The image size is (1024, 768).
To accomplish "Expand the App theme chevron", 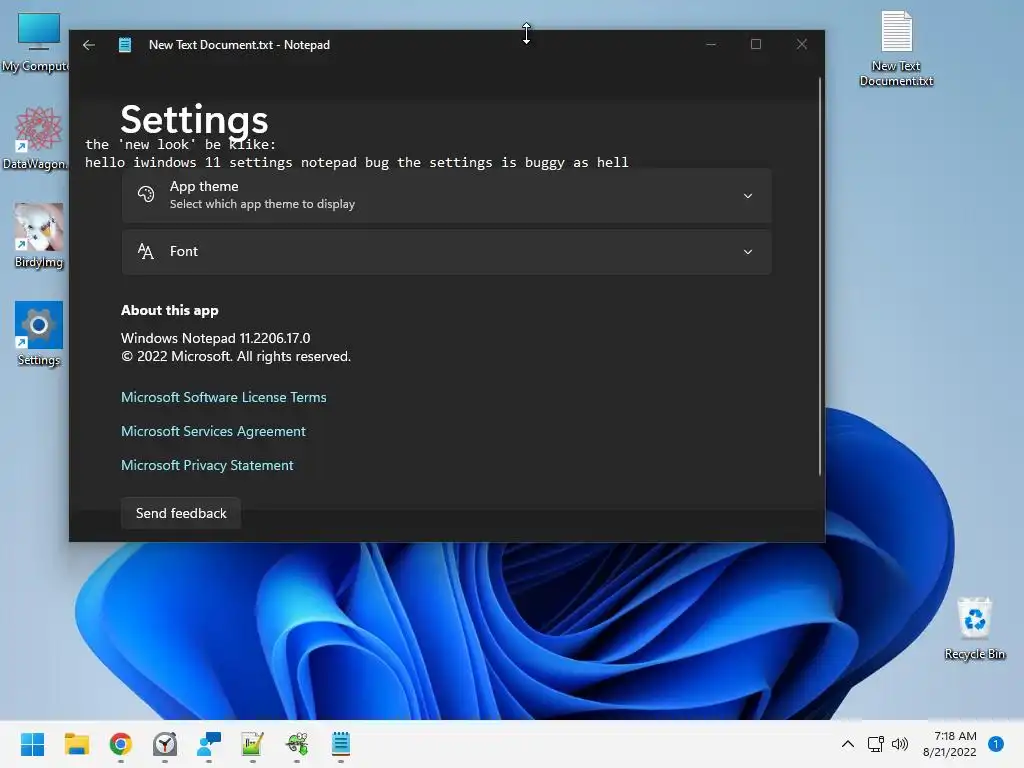I will pos(748,195).
